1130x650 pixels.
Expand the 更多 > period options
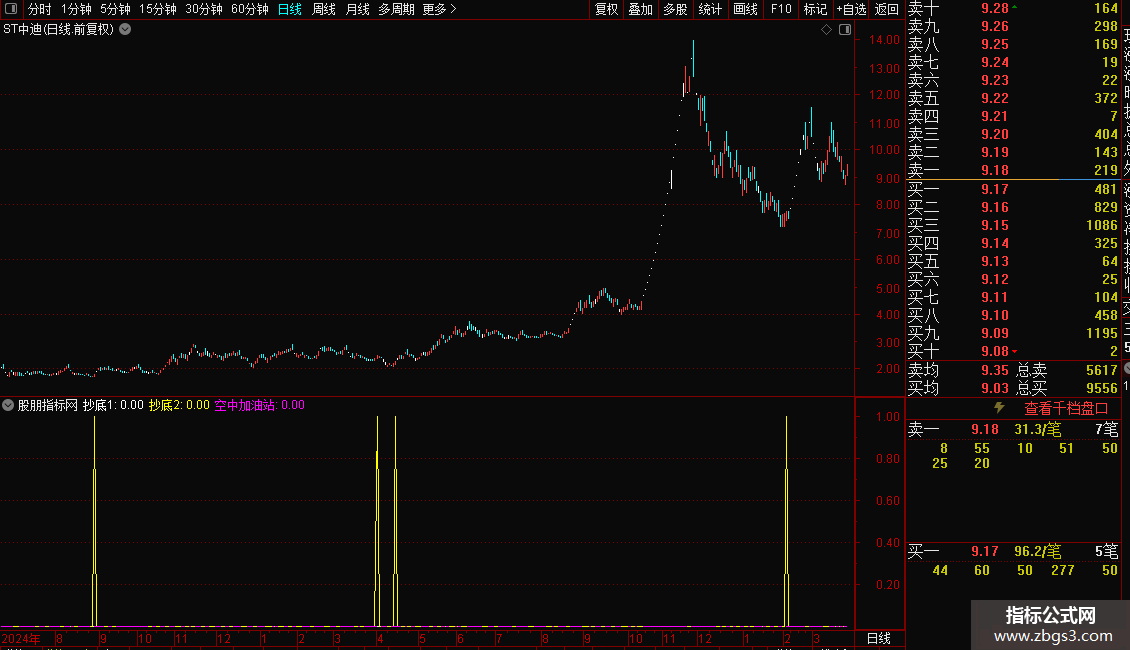point(440,9)
